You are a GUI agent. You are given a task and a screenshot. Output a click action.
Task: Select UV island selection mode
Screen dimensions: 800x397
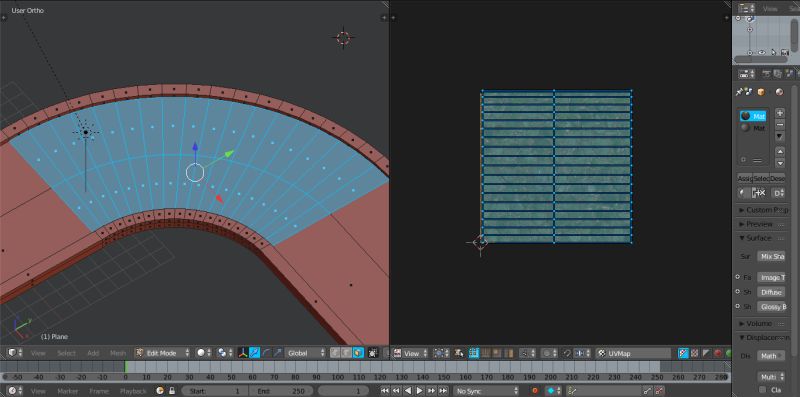click(x=509, y=353)
